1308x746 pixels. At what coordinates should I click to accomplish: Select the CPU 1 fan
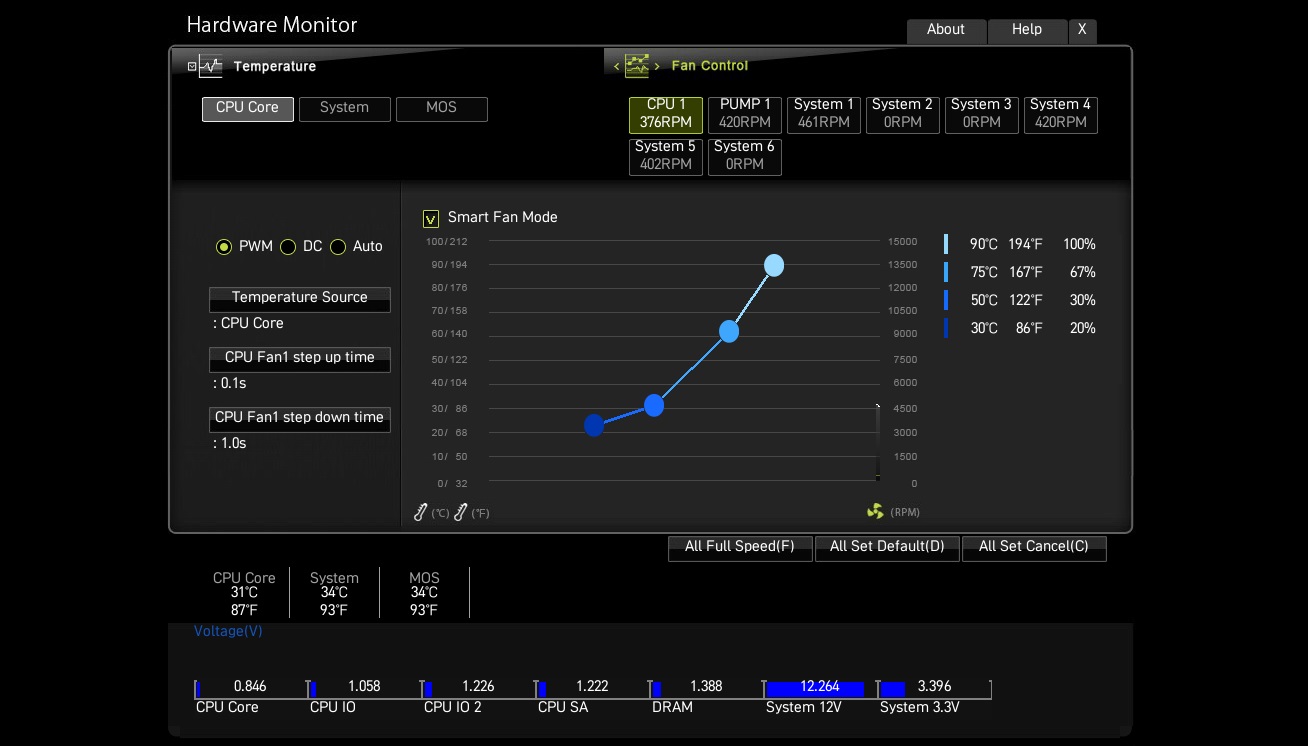pyautogui.click(x=666, y=114)
